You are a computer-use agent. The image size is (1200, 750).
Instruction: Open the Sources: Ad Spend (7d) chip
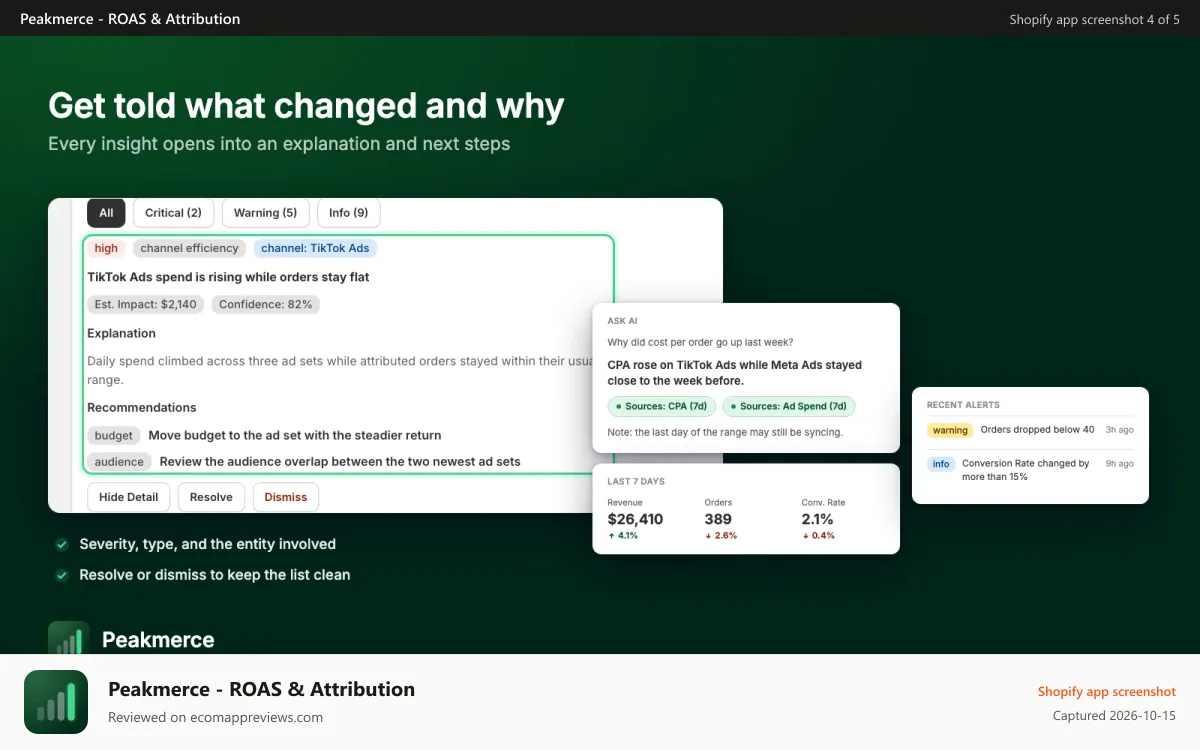point(788,406)
